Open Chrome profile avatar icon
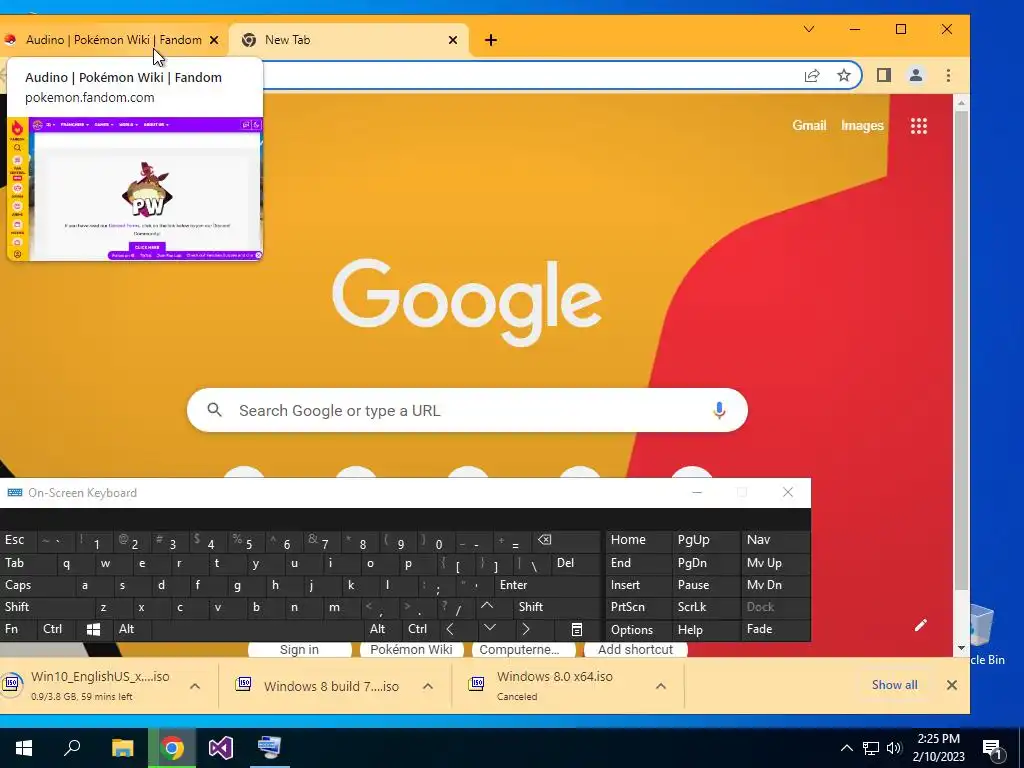 pos(916,76)
